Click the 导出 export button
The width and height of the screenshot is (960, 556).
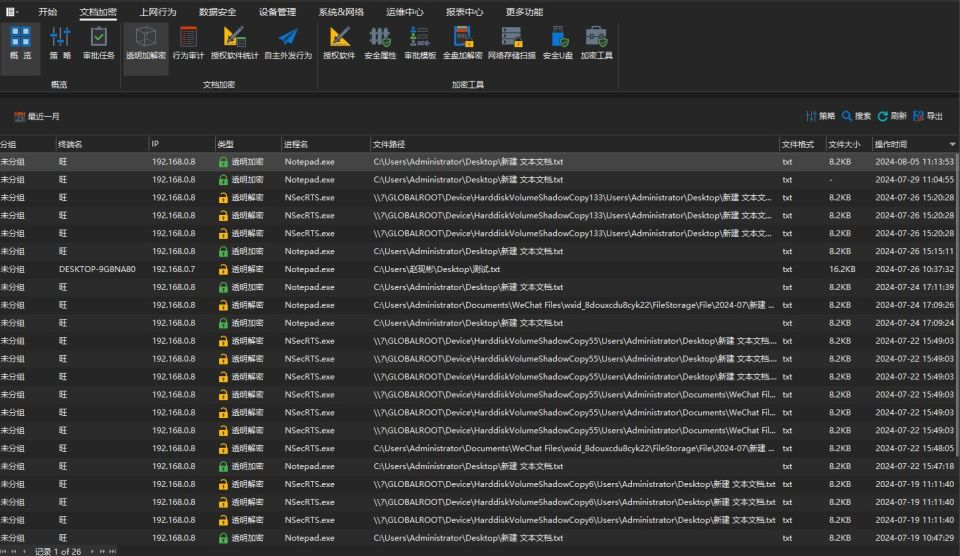[928, 116]
